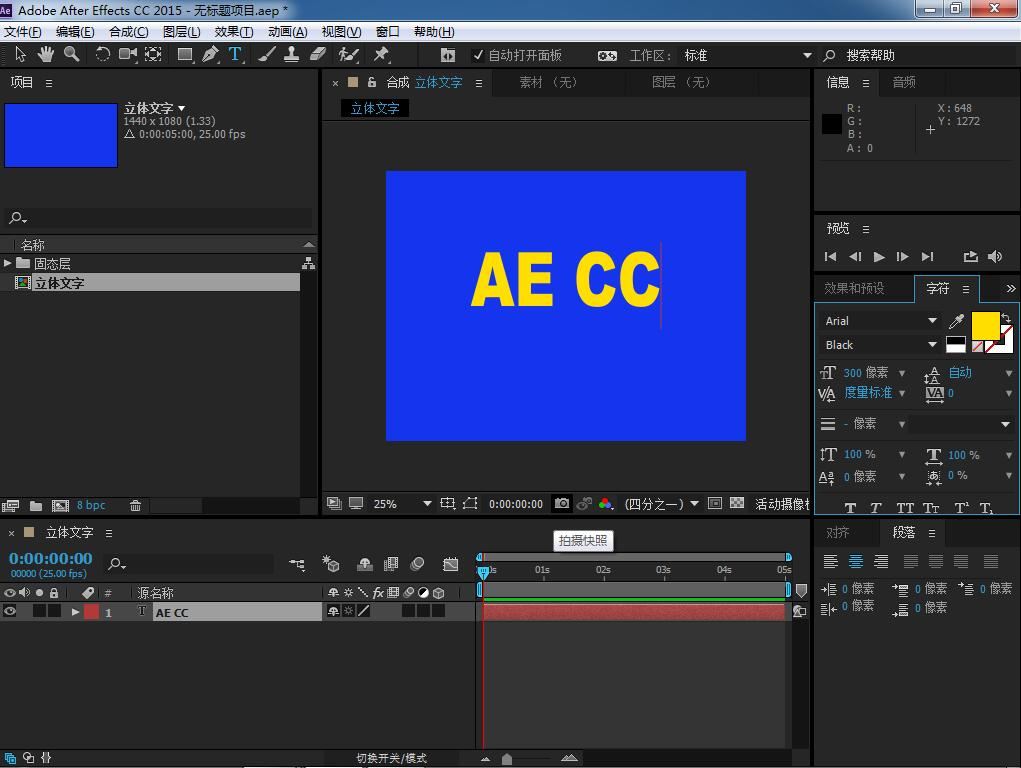Select the Hand tool
Image resolution: width=1021 pixels, height=768 pixels.
46,55
